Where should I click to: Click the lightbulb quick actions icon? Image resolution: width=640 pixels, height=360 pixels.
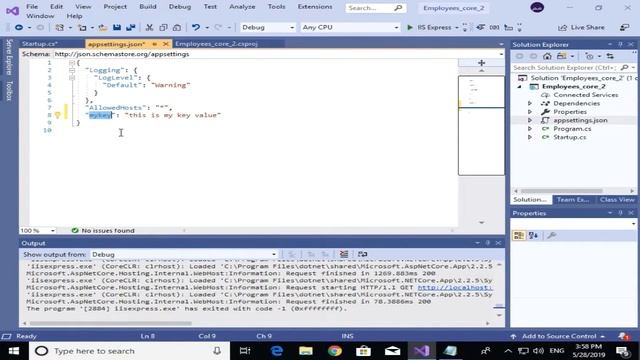58,115
